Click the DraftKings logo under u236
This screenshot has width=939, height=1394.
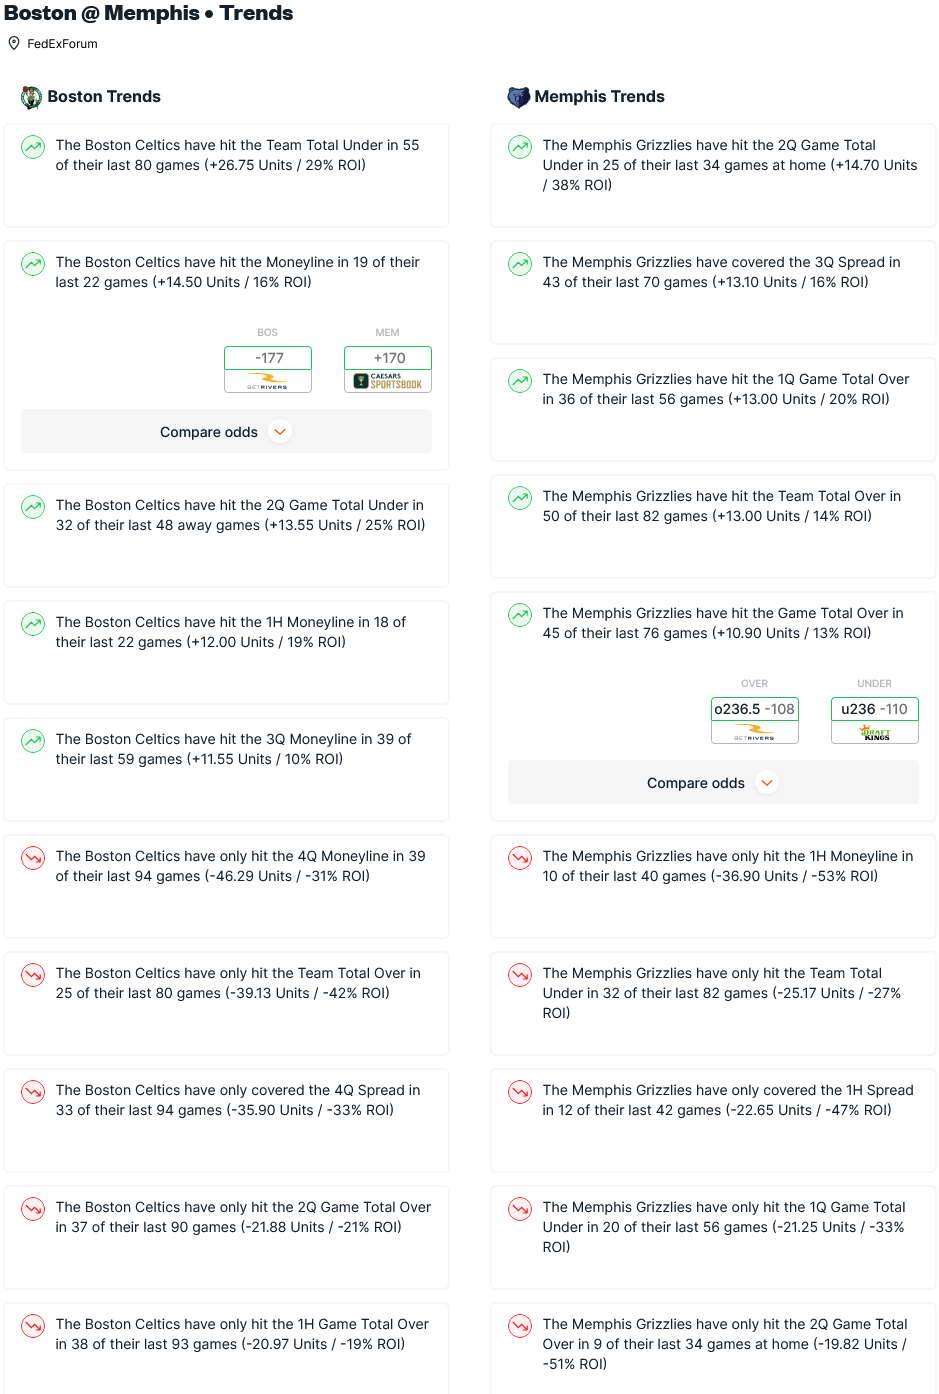click(875, 732)
